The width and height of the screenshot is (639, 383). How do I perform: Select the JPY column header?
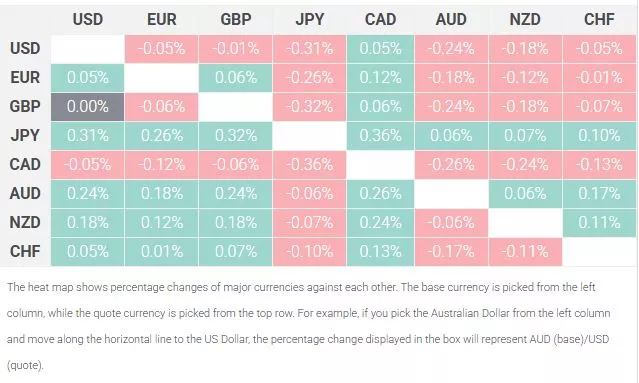pyautogui.click(x=310, y=19)
